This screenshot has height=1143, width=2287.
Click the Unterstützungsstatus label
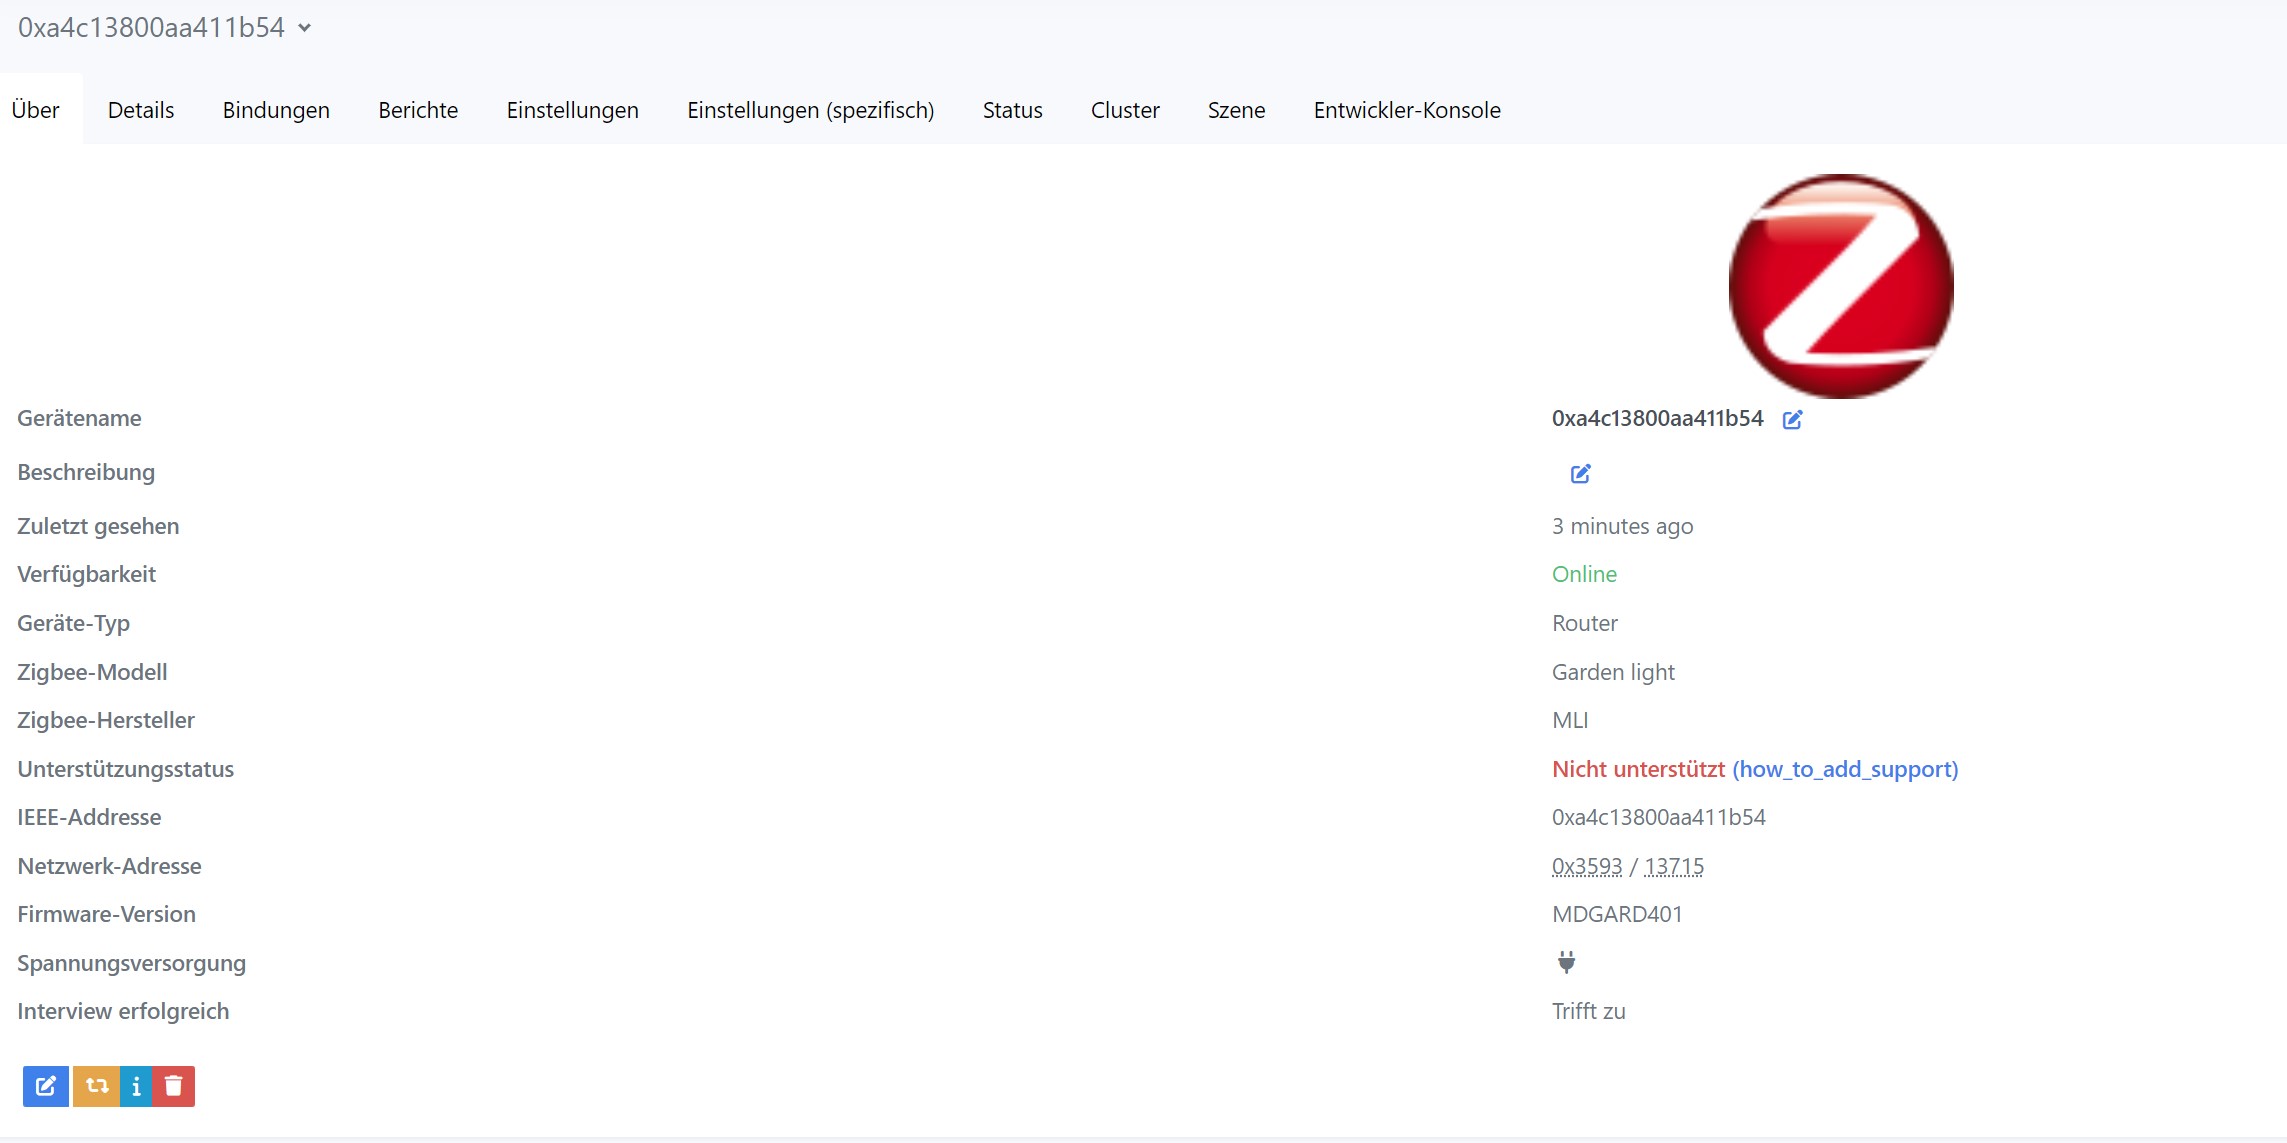point(125,769)
